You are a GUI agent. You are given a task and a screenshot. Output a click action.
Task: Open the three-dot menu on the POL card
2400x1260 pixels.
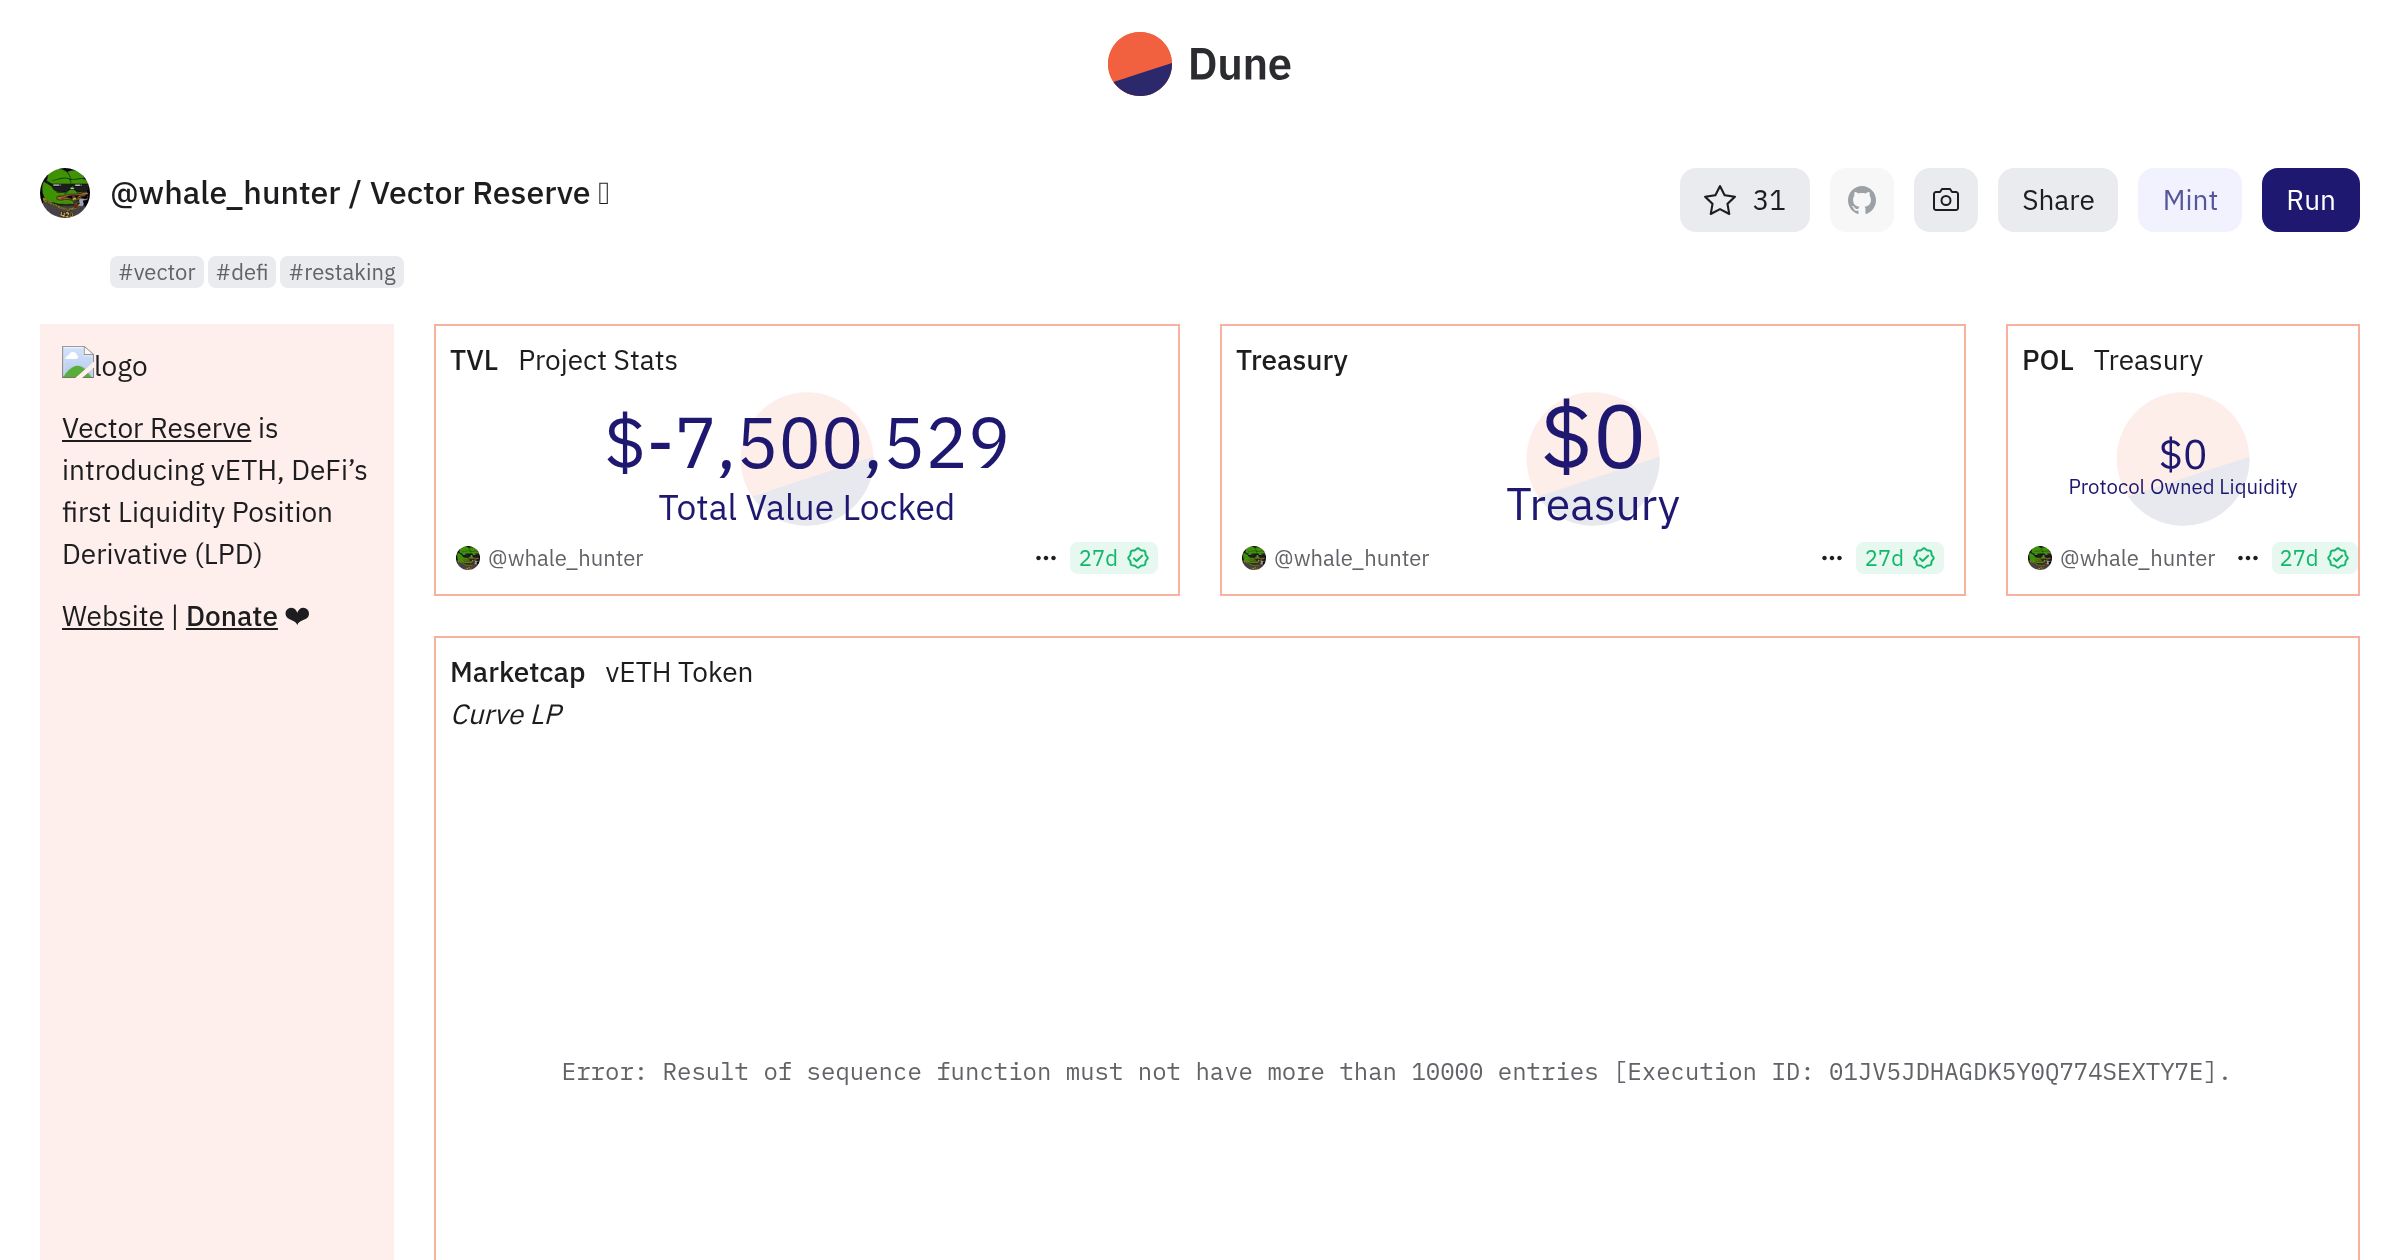pos(2247,558)
